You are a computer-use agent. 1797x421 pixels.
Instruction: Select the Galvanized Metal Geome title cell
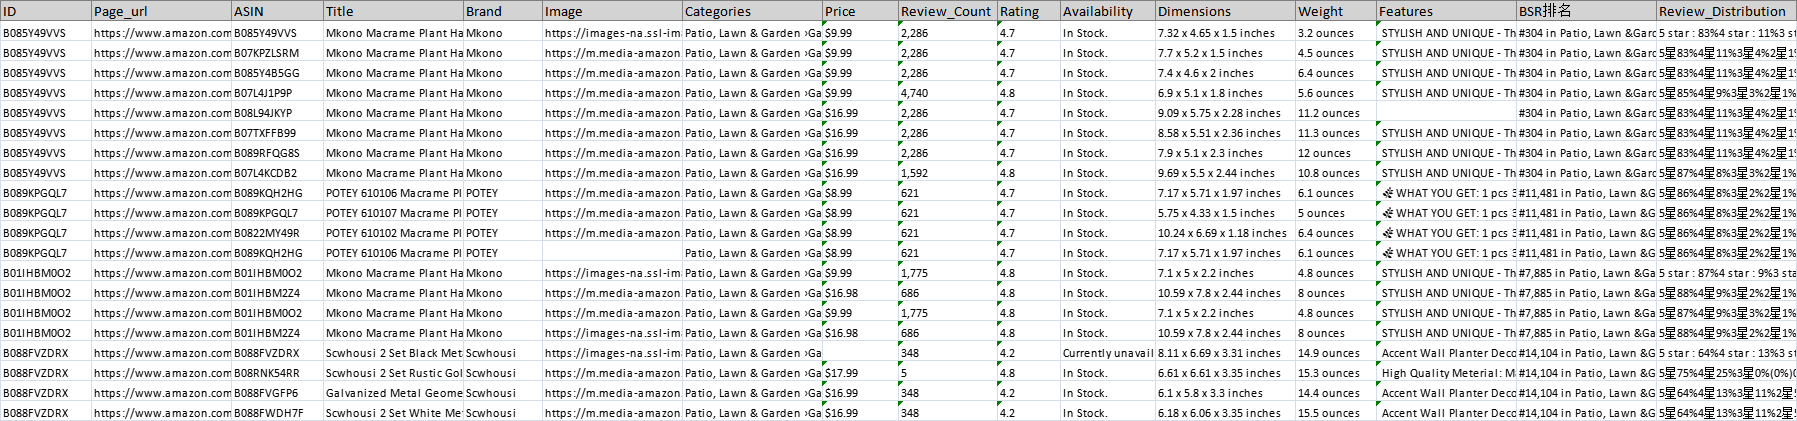[393, 393]
